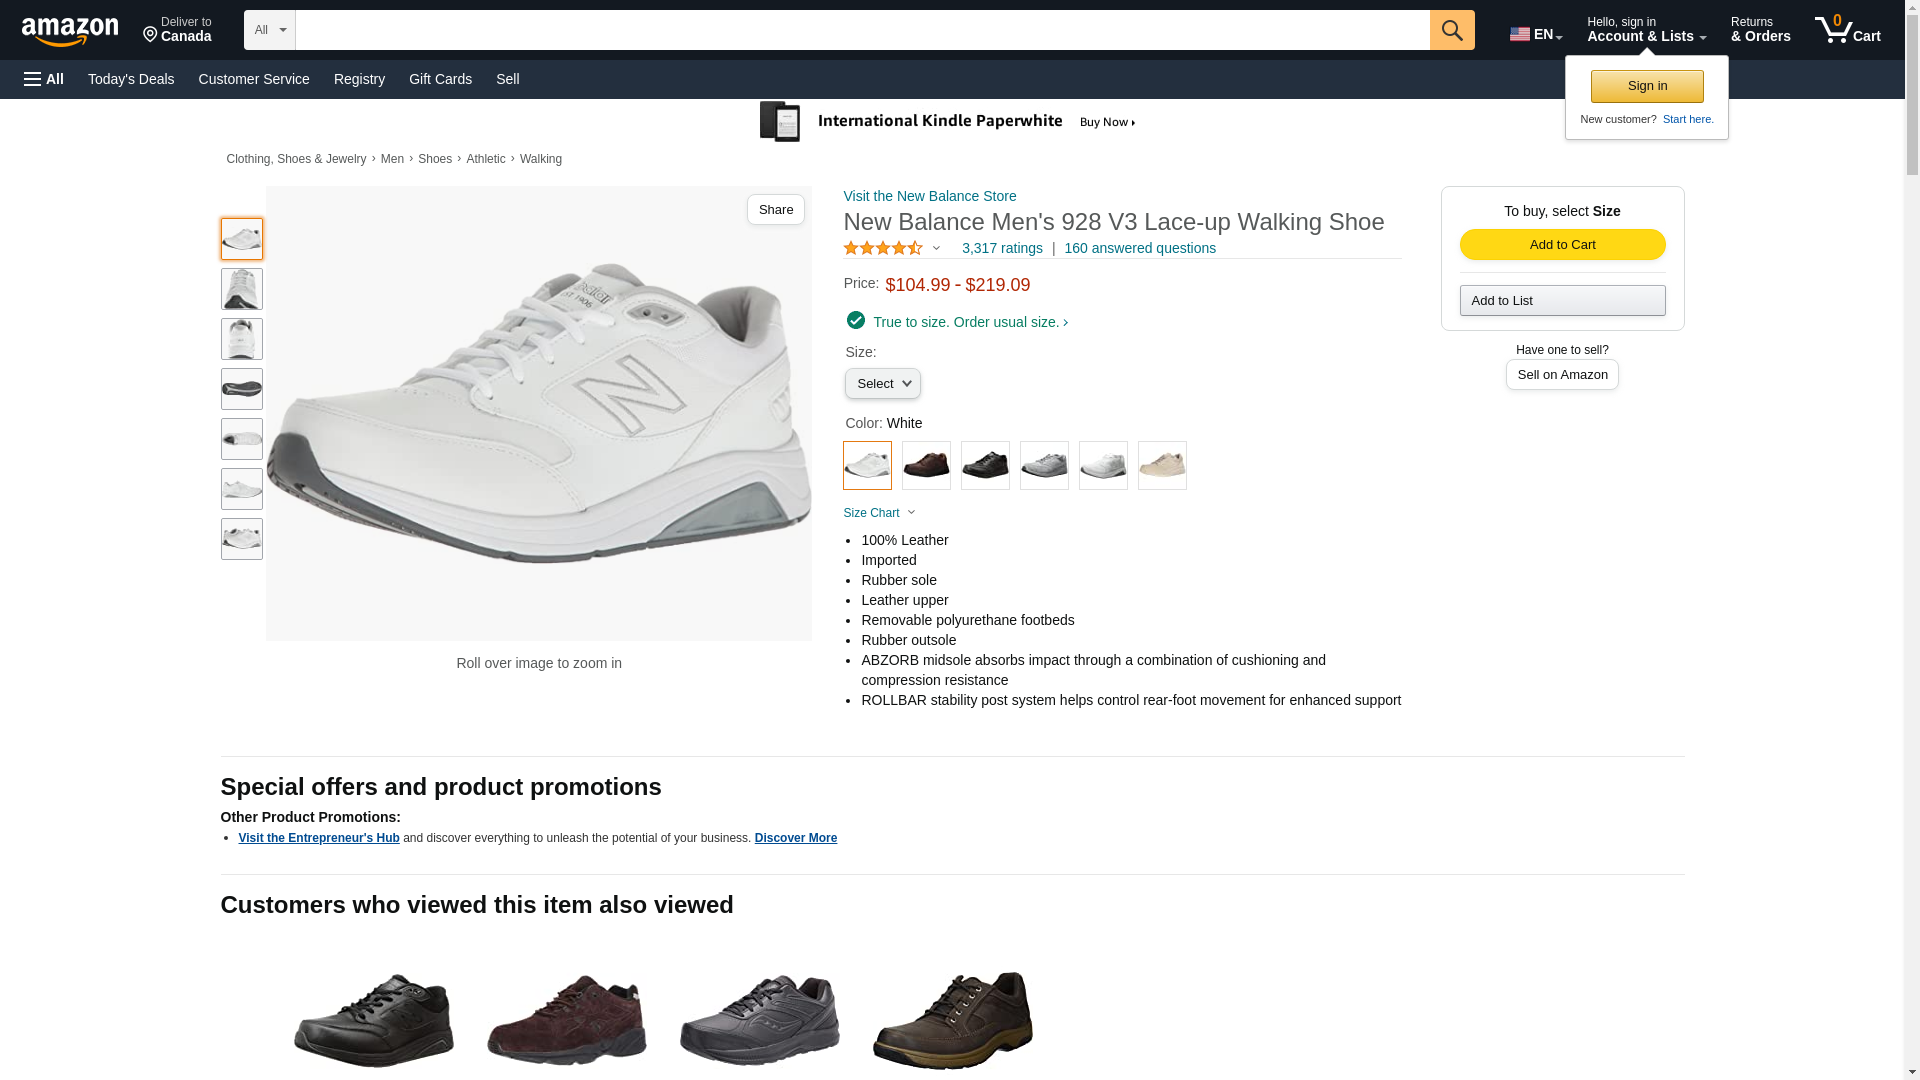Select the beige color swatch
This screenshot has height=1080, width=1920.
[1162, 466]
